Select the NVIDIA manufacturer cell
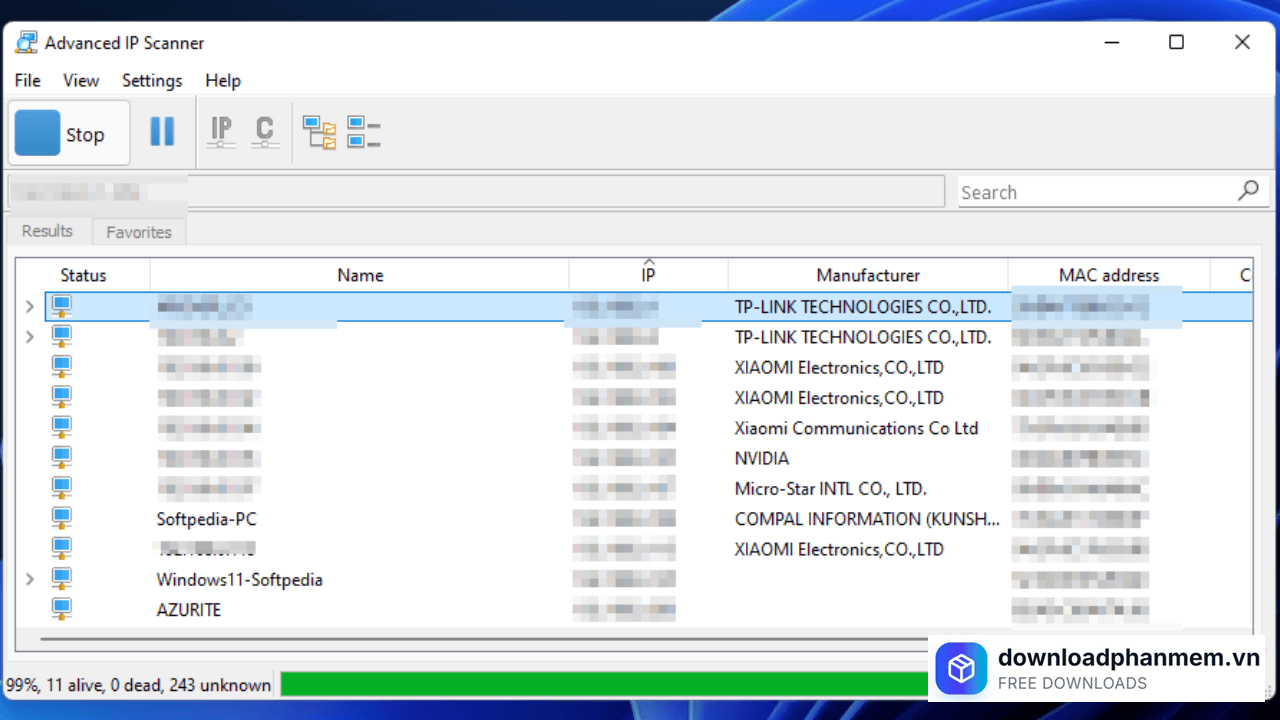The height and width of the screenshot is (720, 1280). coord(762,458)
